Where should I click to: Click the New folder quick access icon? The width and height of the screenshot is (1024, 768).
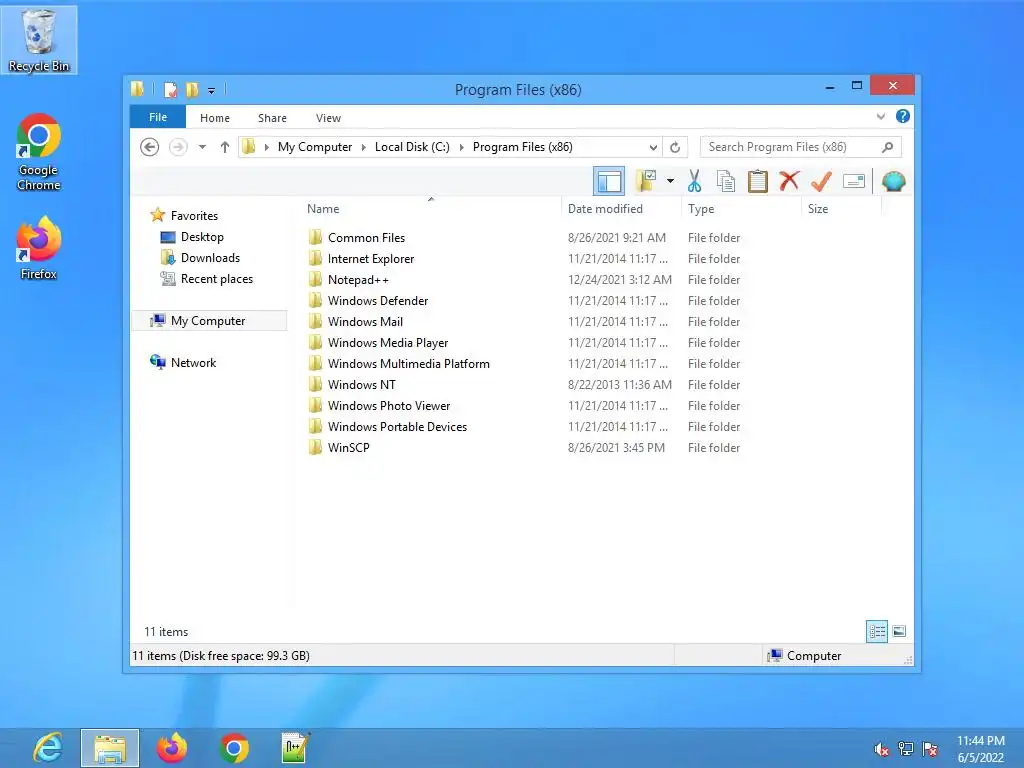coord(191,89)
